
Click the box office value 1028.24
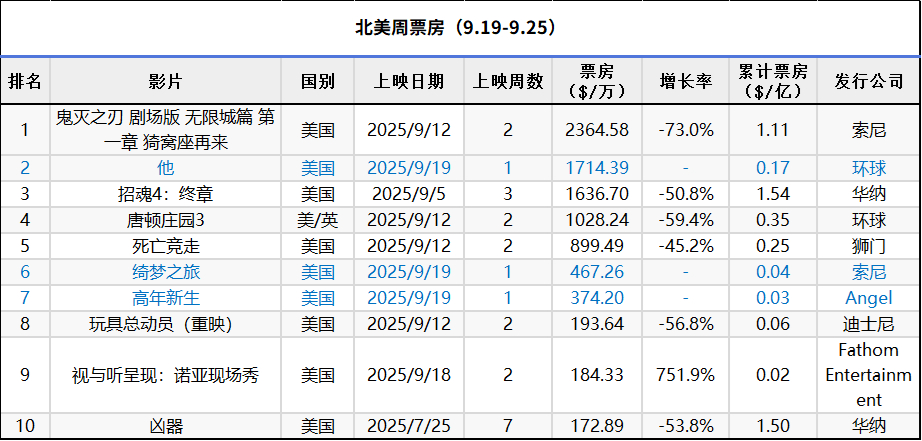pyautogui.click(x=597, y=220)
